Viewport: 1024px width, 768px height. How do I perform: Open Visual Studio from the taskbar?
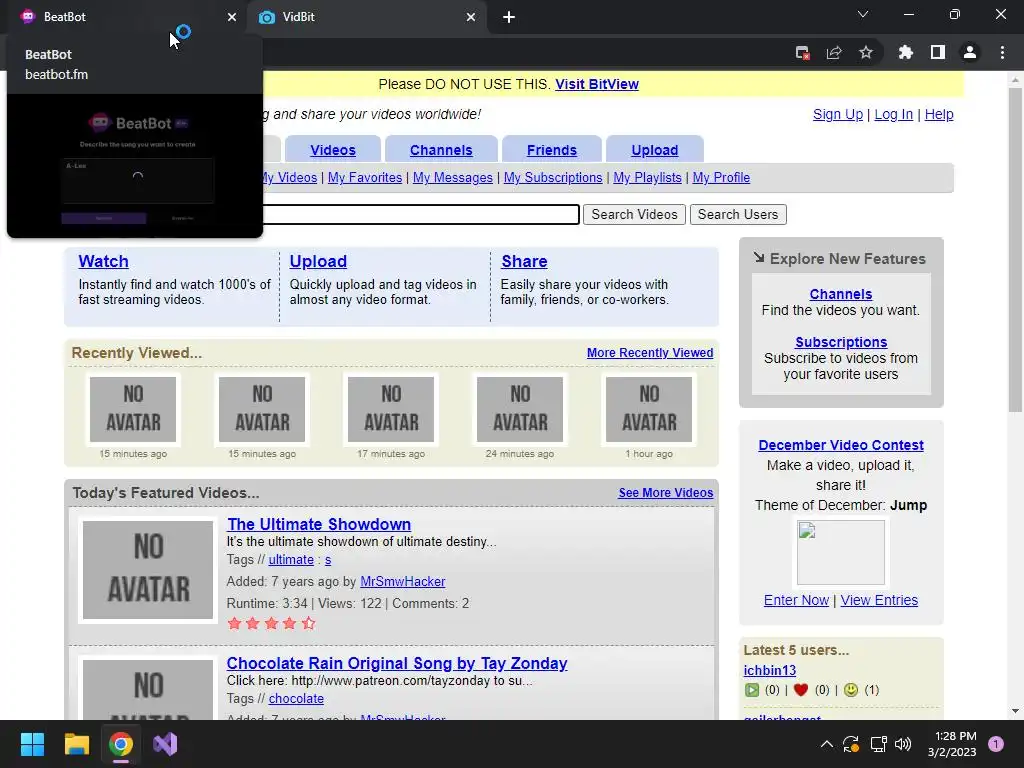[165, 744]
